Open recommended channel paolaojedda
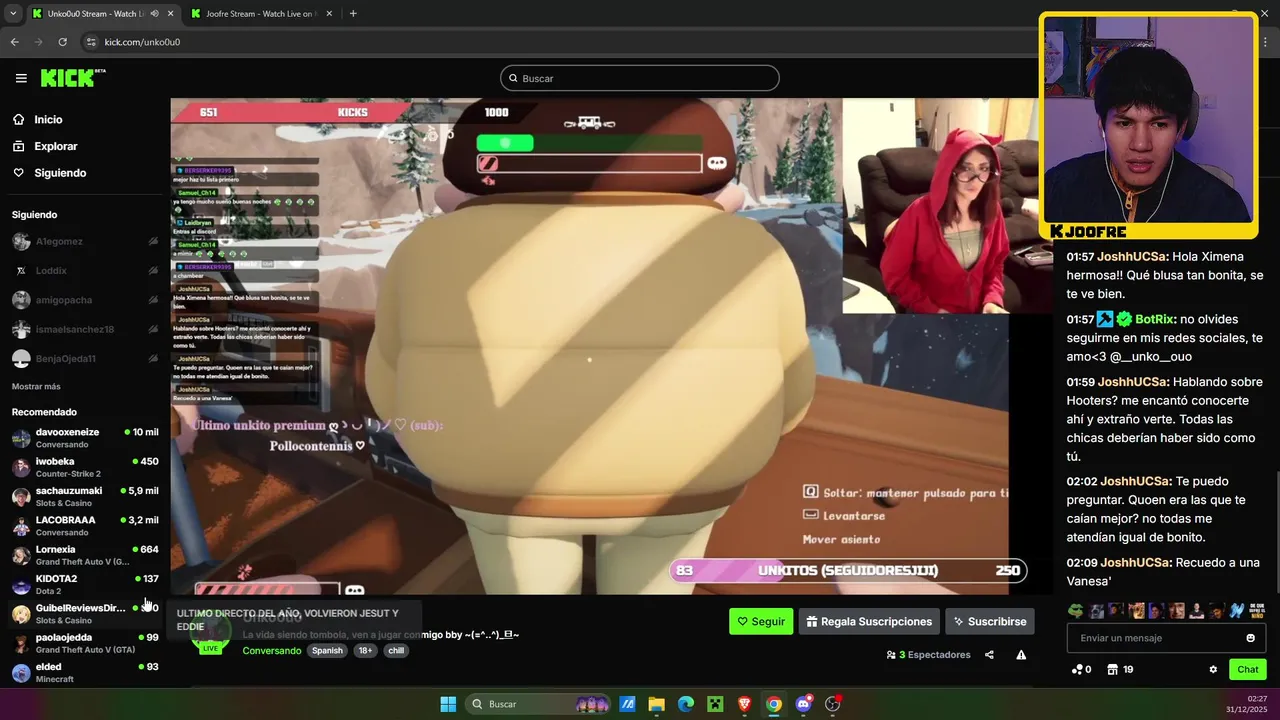Screen dimensions: 1280x720 tap(84, 643)
